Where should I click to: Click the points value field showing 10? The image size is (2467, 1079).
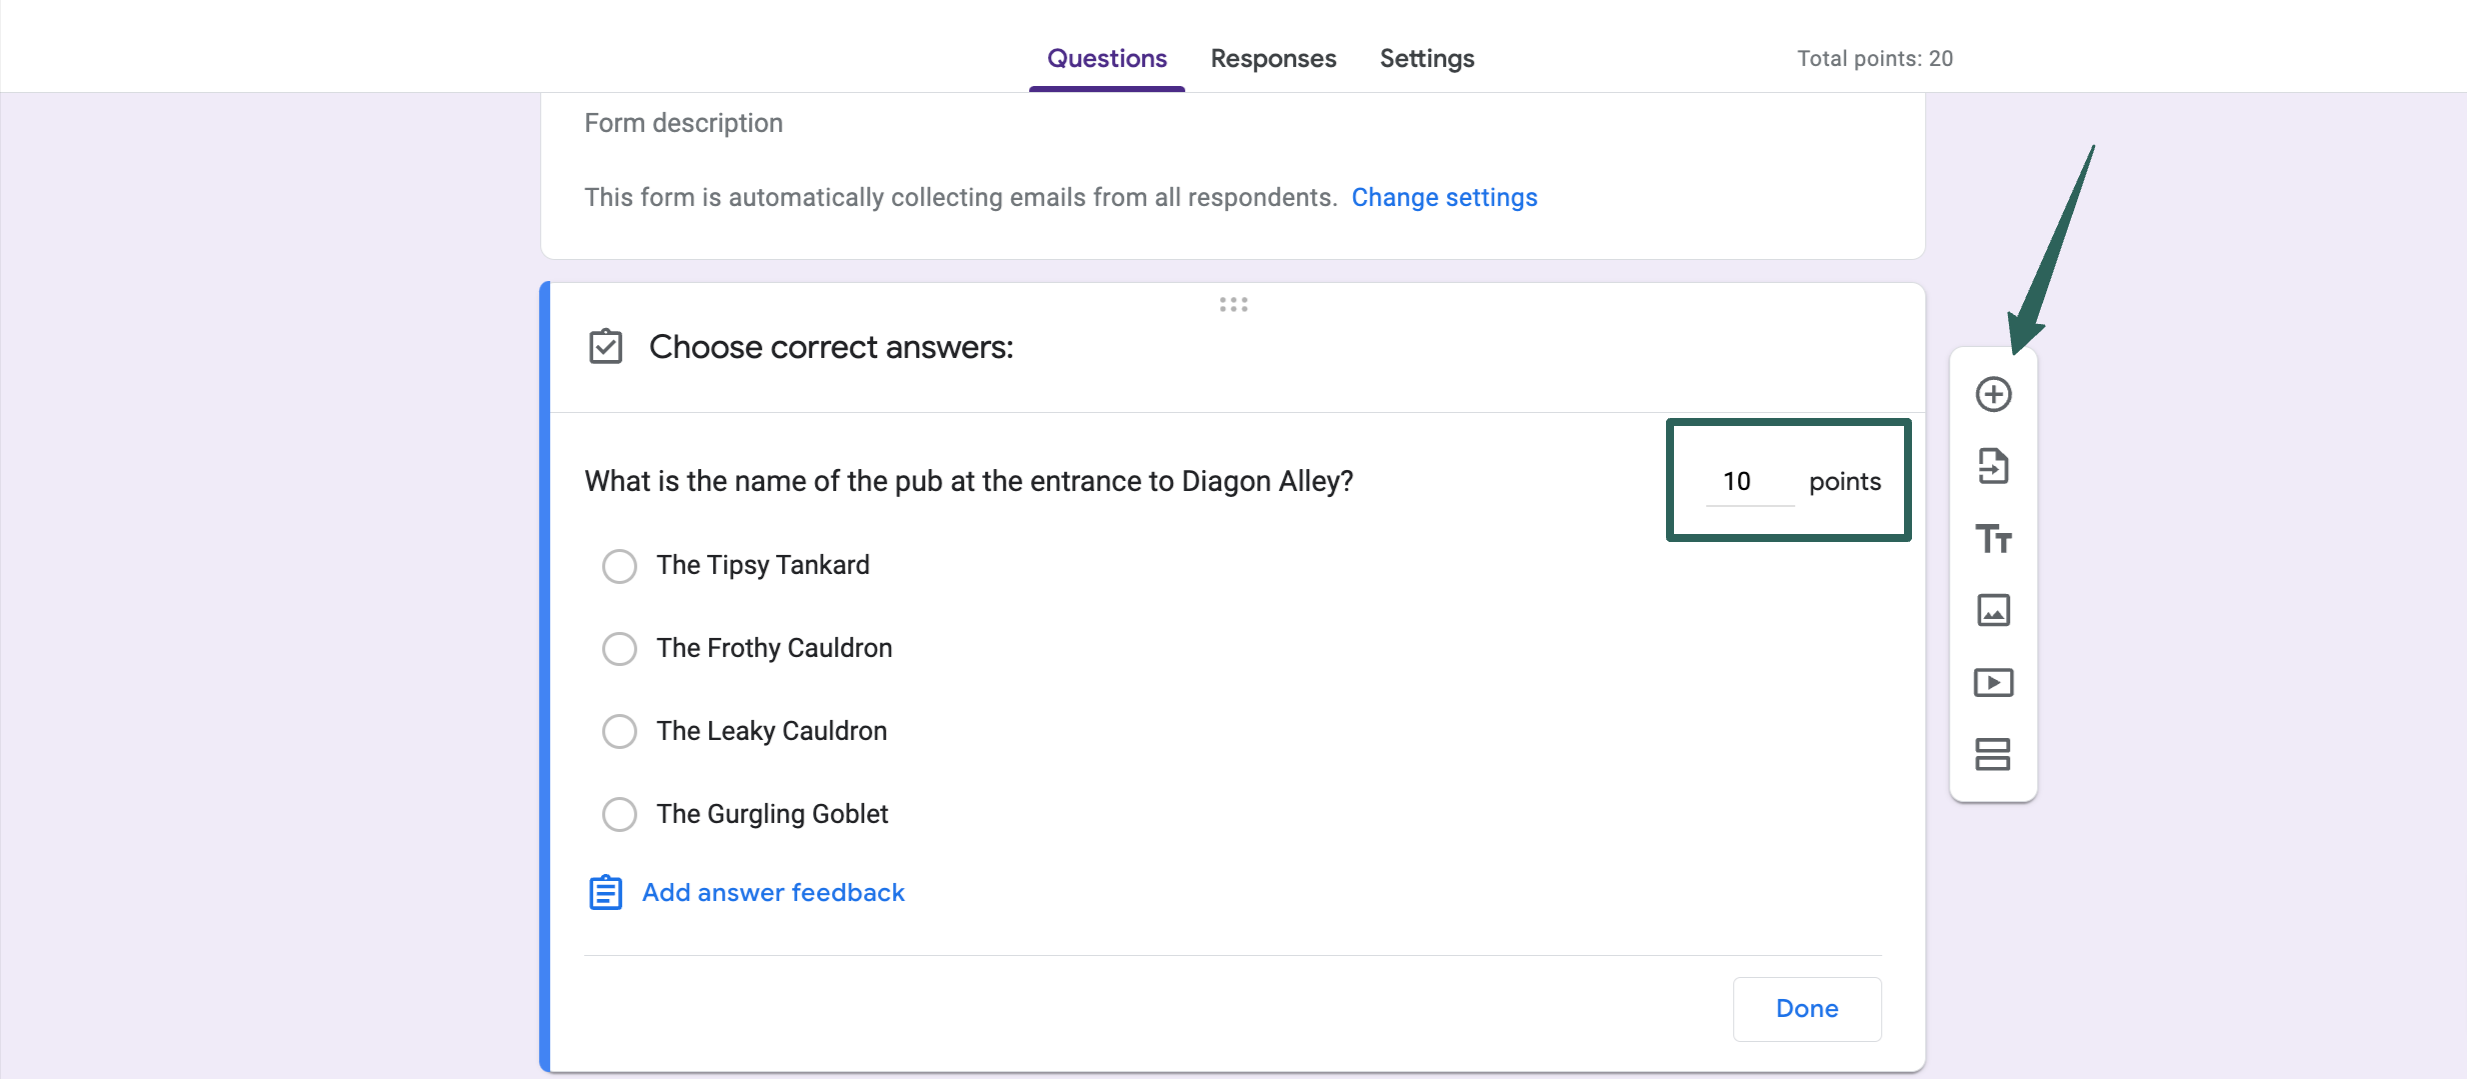(1749, 482)
